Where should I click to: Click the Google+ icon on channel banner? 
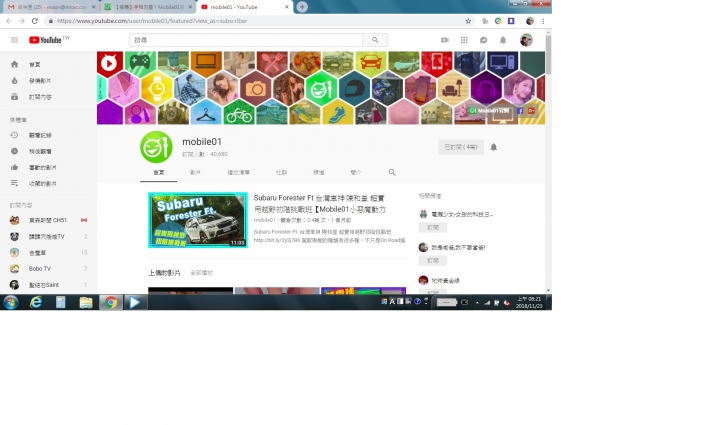(531, 111)
